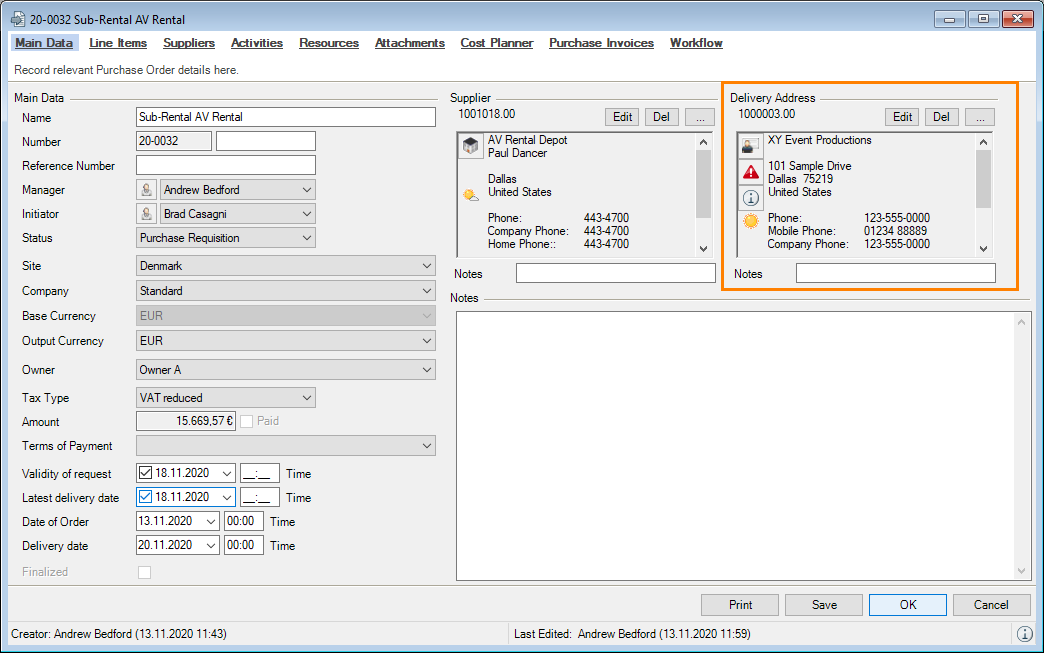Click Edit button in Supplier section
This screenshot has height=653, width=1044.
point(622,117)
